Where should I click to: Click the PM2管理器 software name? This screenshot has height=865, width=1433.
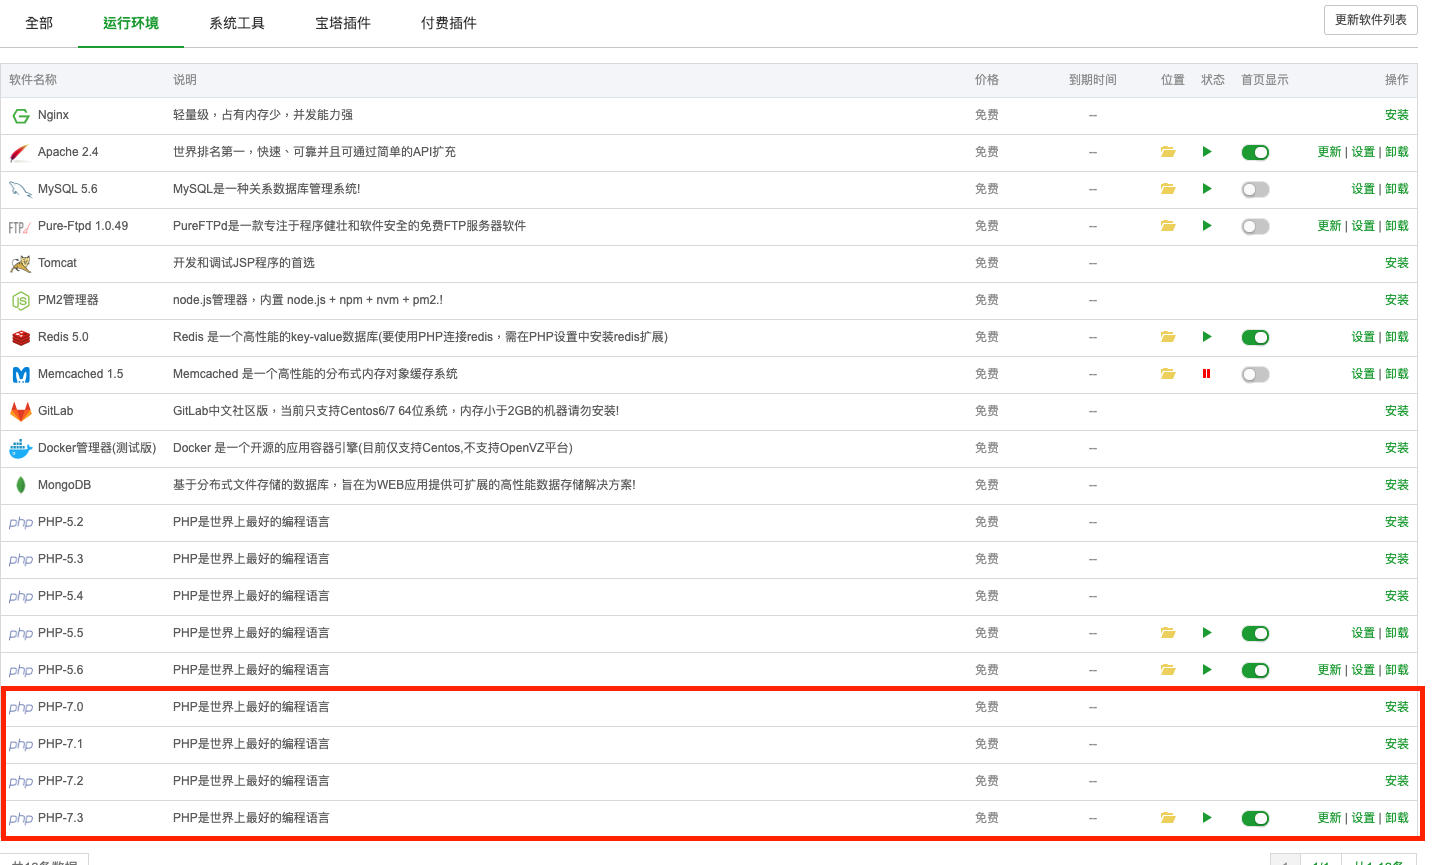68,300
